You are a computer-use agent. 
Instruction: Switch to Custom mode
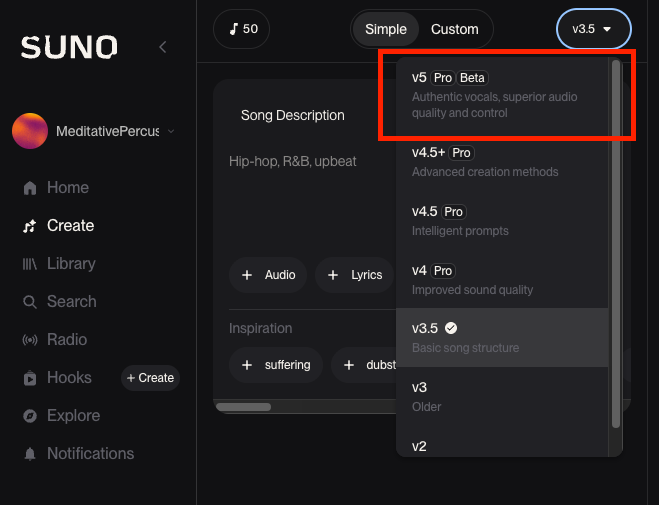click(x=454, y=29)
